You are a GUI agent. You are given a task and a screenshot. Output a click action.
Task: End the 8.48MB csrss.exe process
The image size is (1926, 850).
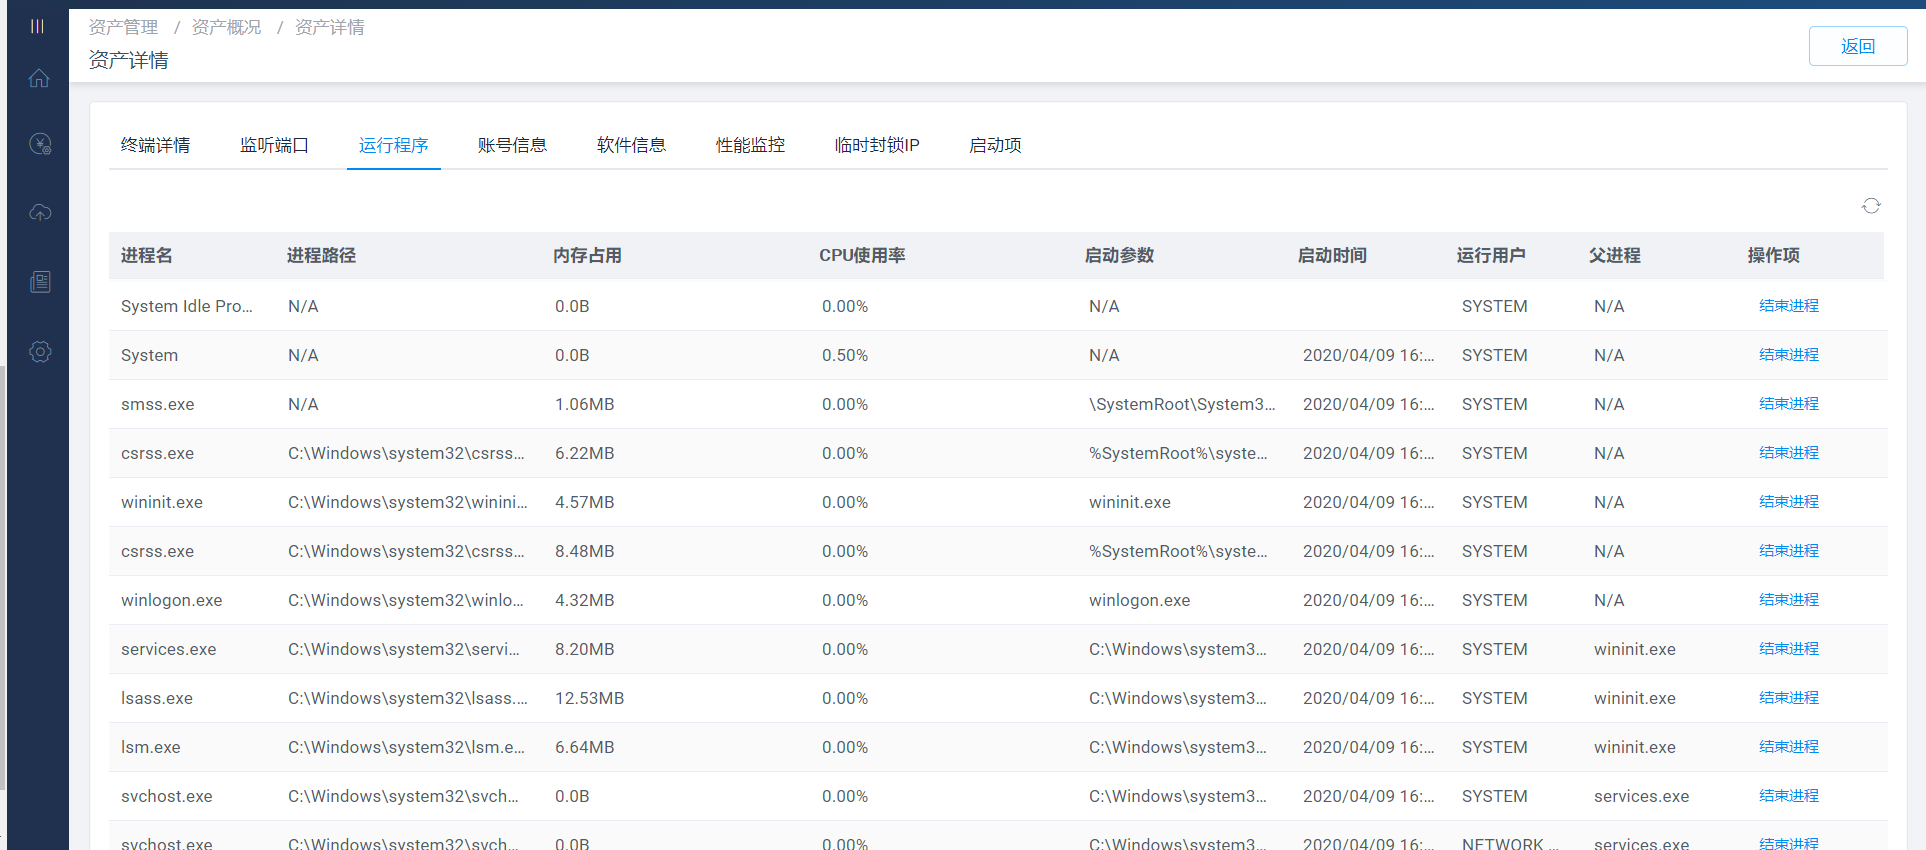(1789, 551)
